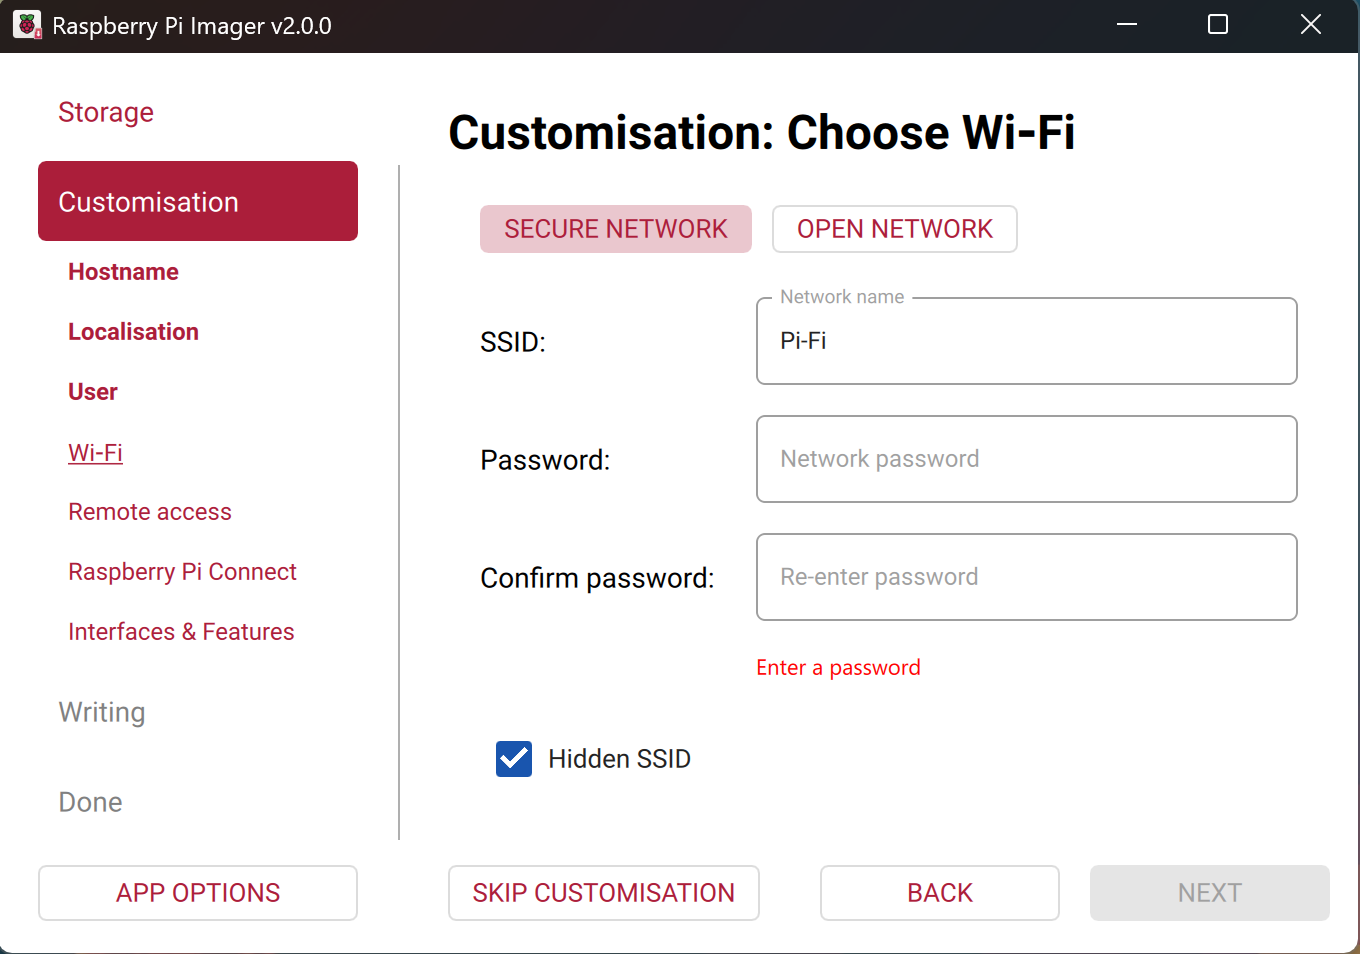Open Interfaces & Features settings

(x=181, y=631)
